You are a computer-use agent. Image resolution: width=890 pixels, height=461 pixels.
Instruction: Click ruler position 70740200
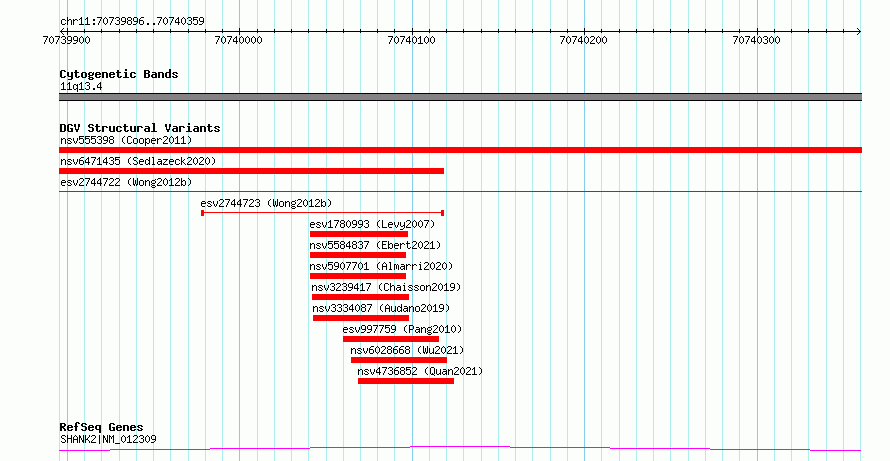(x=583, y=40)
